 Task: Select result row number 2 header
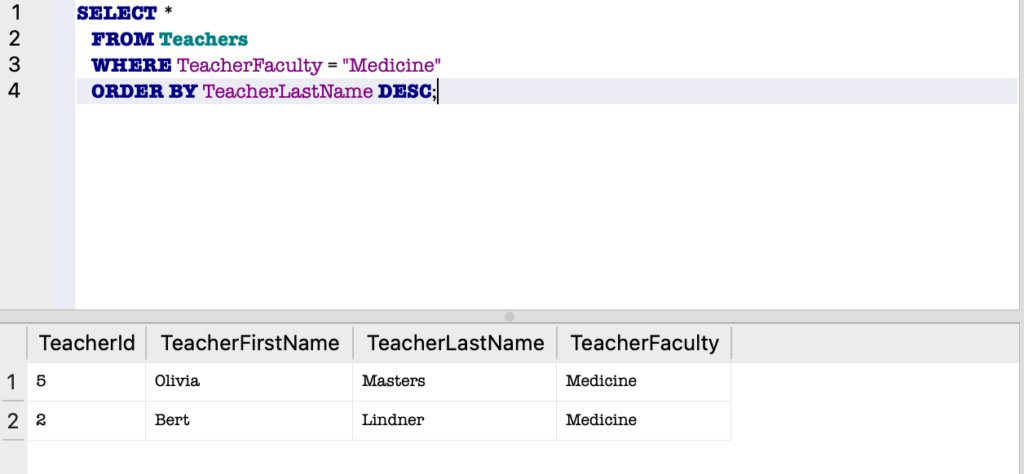click(x=12, y=421)
